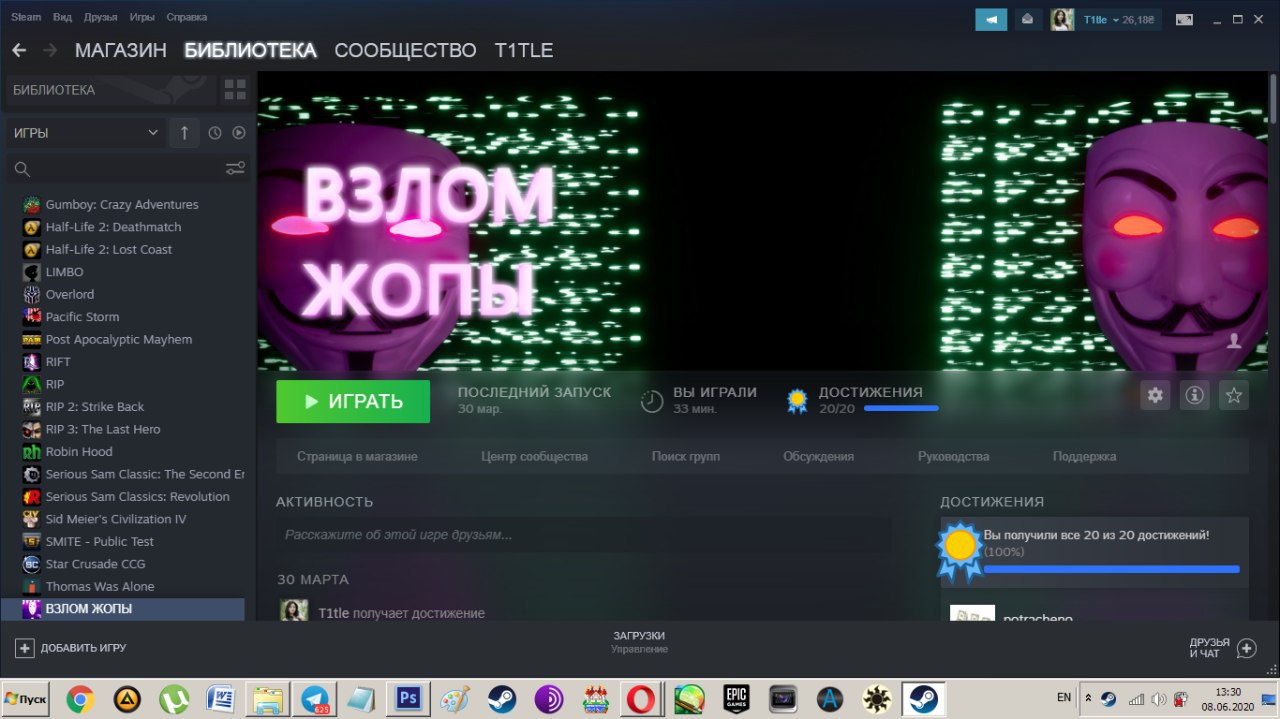The height and width of the screenshot is (719, 1280).
Task: Open advanced filter settings icon
Action: [235, 168]
